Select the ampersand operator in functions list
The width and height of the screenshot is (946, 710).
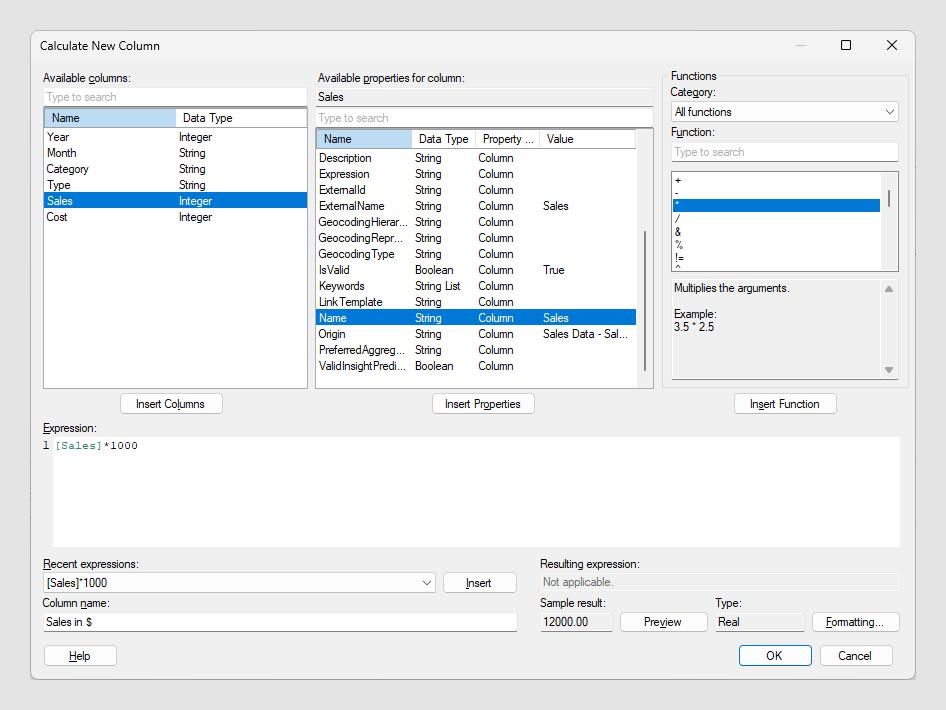pyautogui.click(x=776, y=232)
